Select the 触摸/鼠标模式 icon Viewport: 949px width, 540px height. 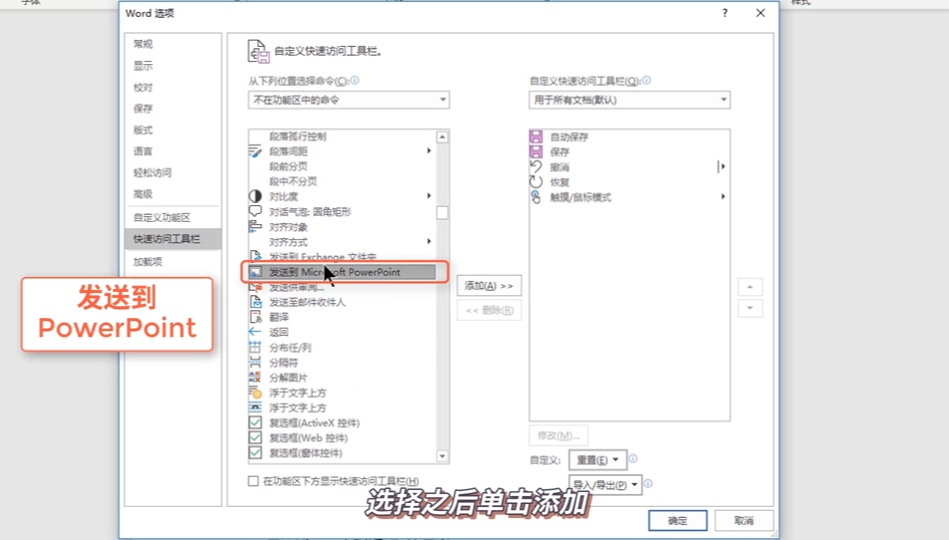(536, 197)
